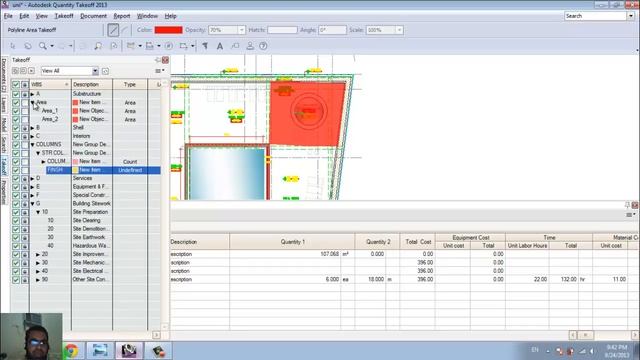Select the text annotation A tool
The width and height of the screenshot is (640, 360).
(220, 46)
